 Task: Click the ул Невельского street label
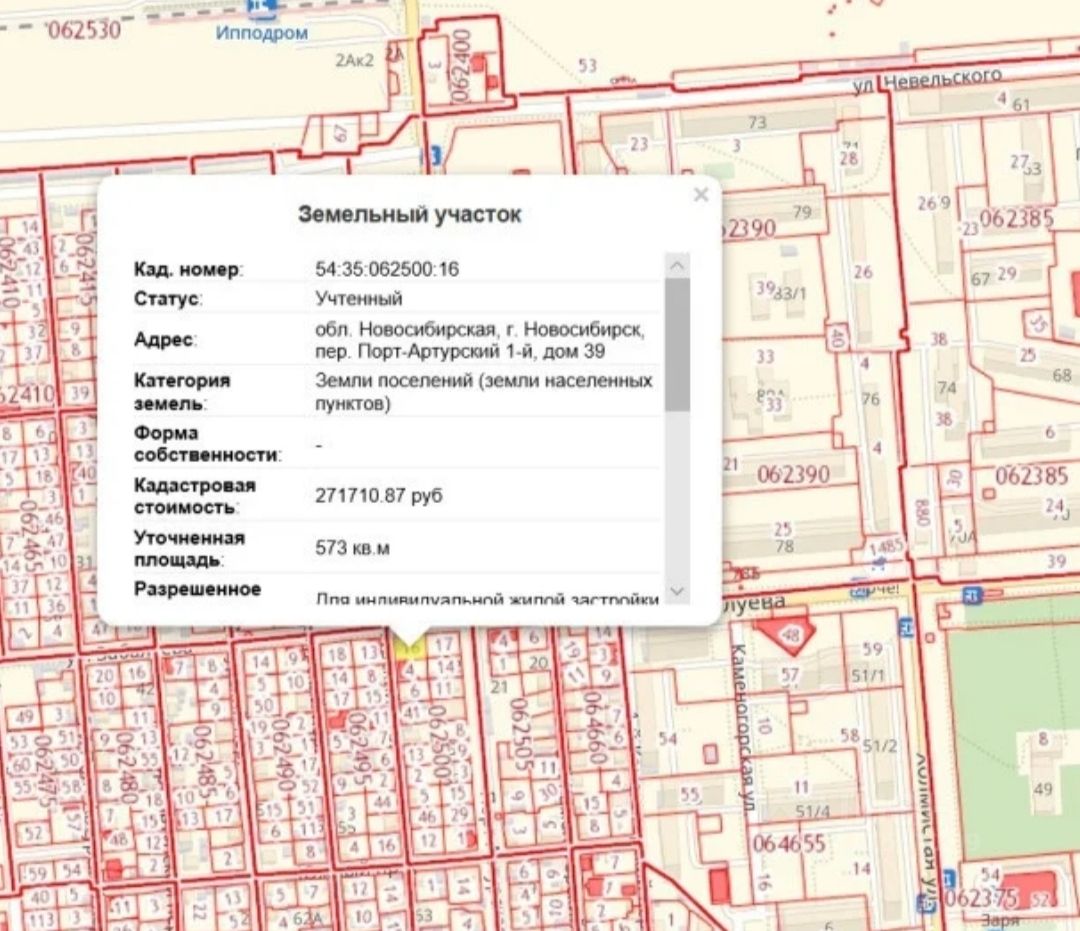click(926, 80)
